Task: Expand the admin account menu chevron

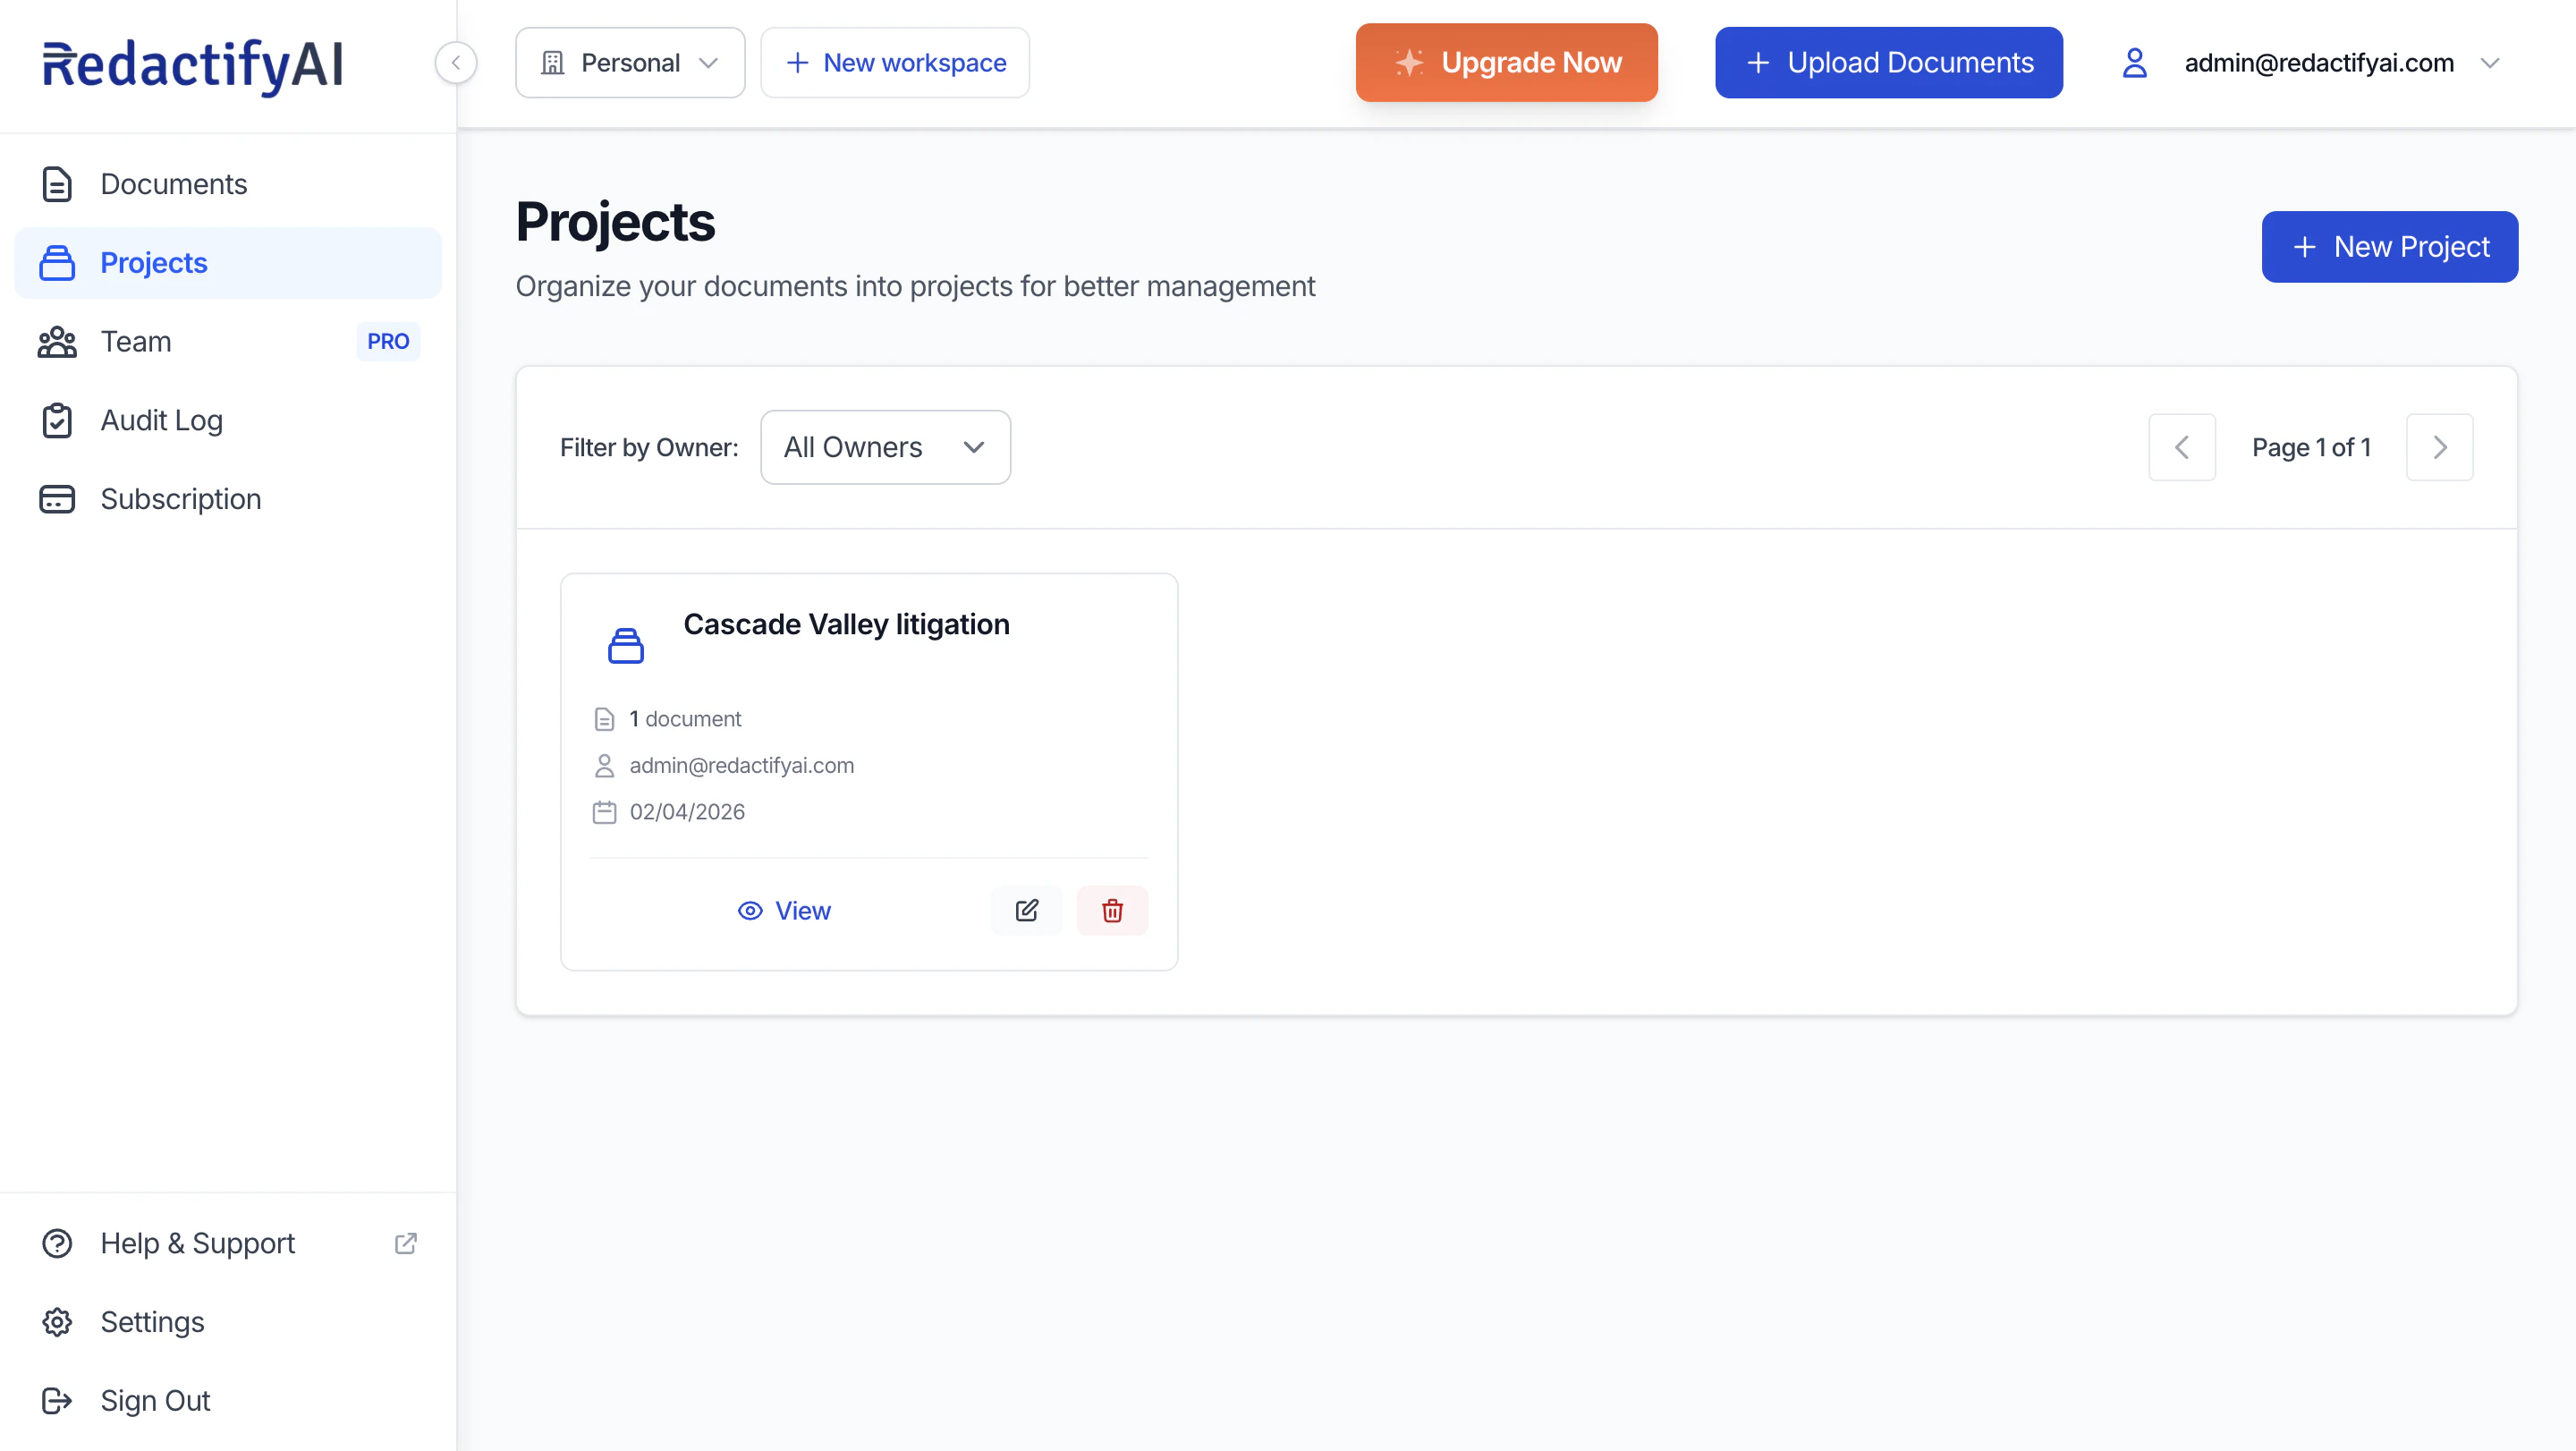Action: 2490,62
